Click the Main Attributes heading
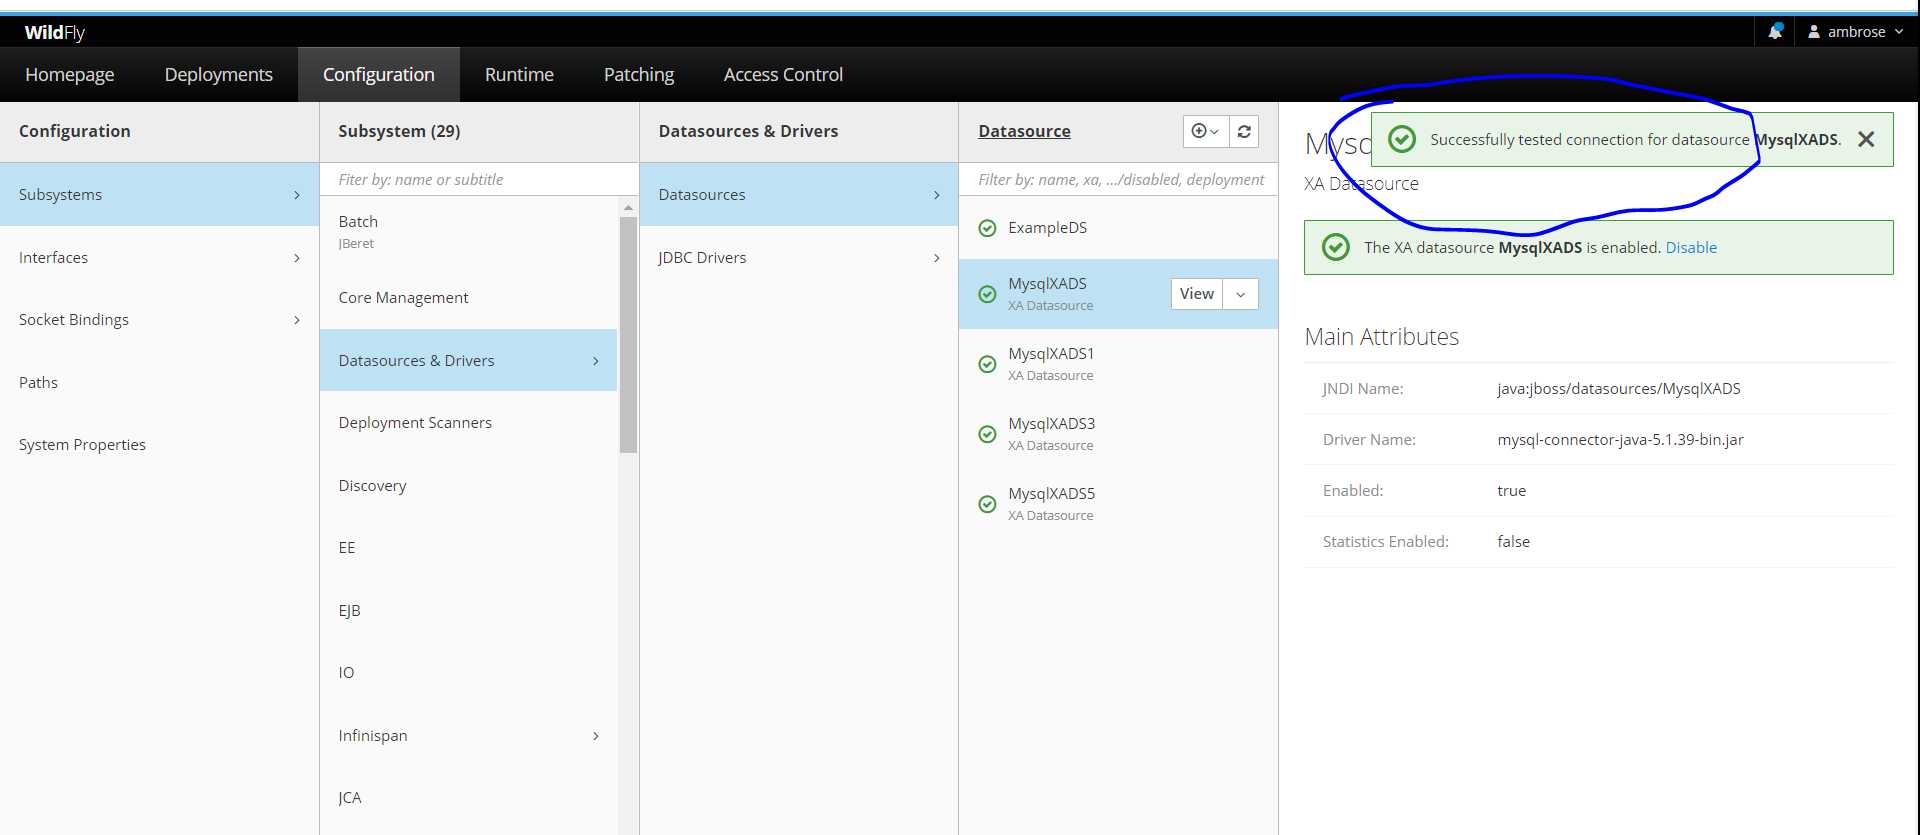The width and height of the screenshot is (1920, 835). tap(1381, 337)
